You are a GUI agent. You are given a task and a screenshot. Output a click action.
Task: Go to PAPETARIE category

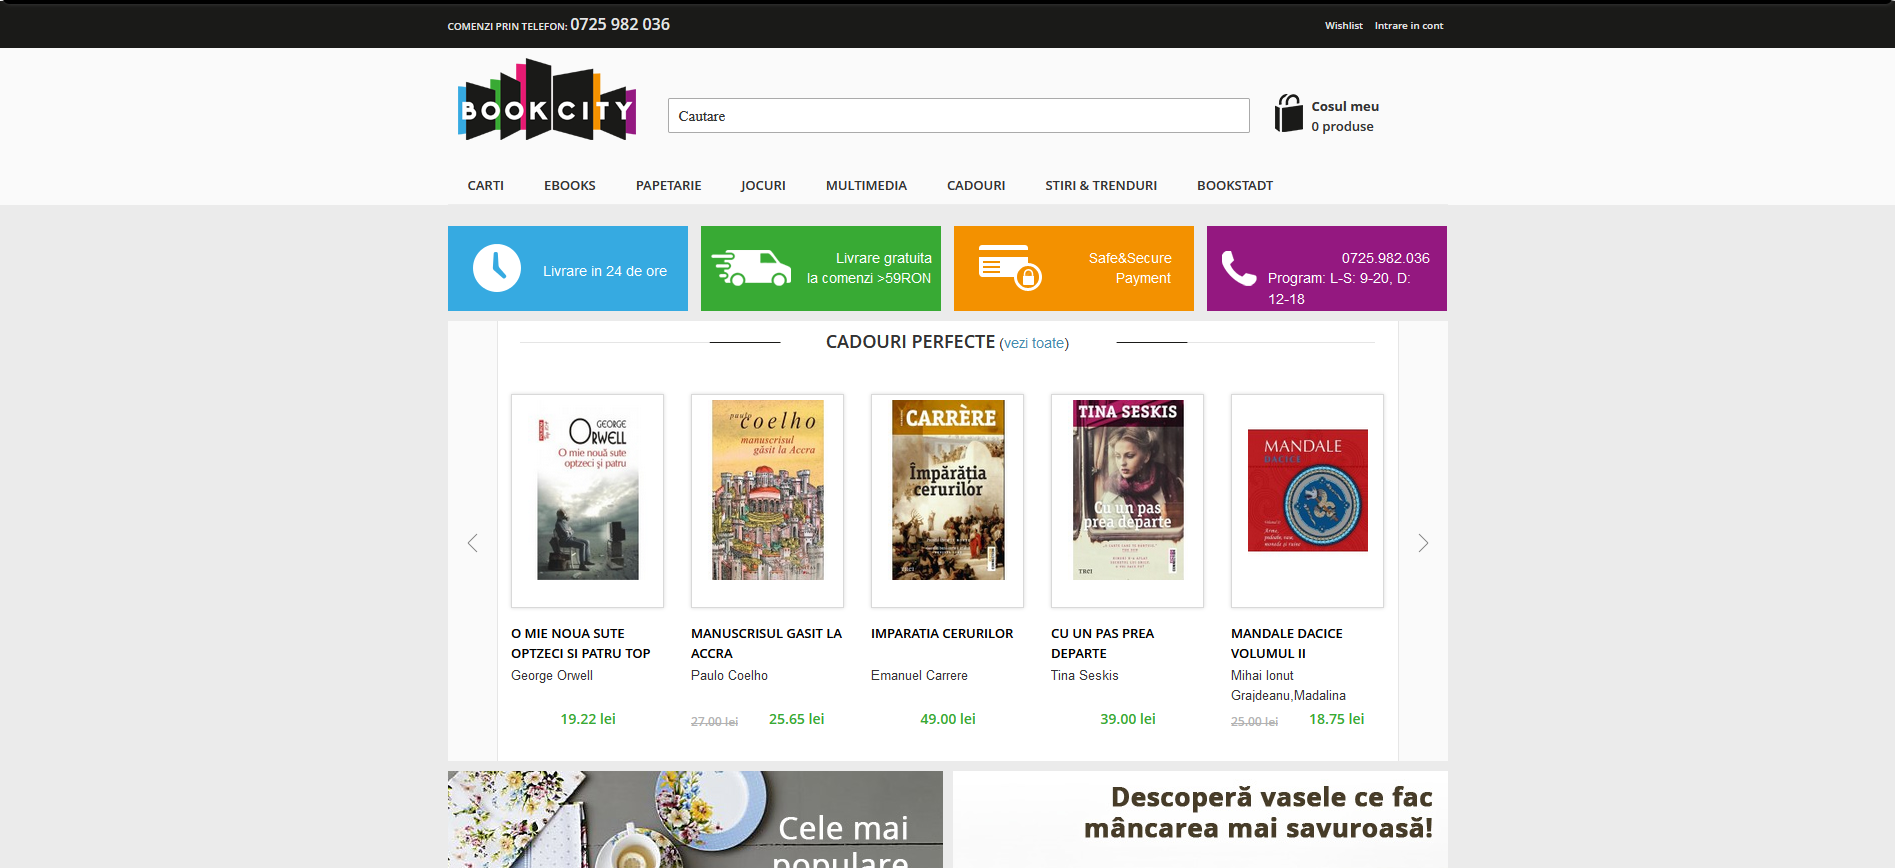point(668,186)
